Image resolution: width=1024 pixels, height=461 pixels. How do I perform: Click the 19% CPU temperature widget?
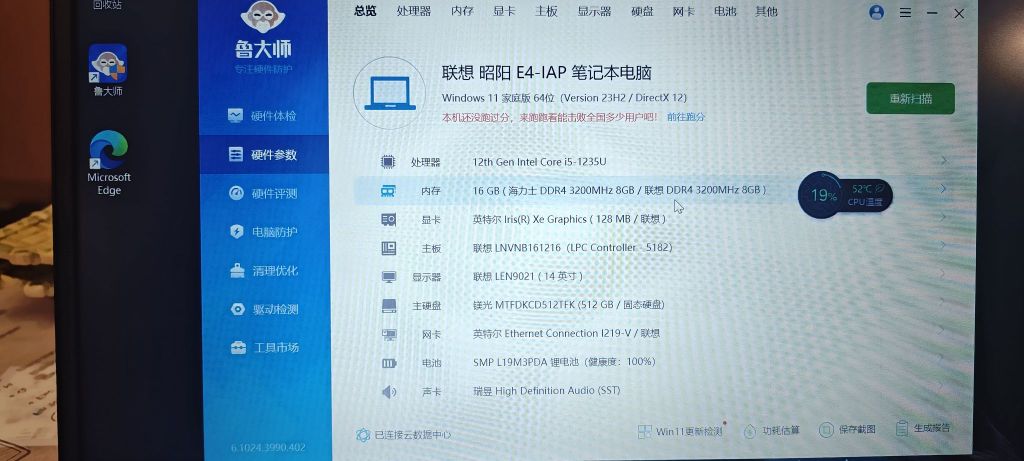coord(845,195)
